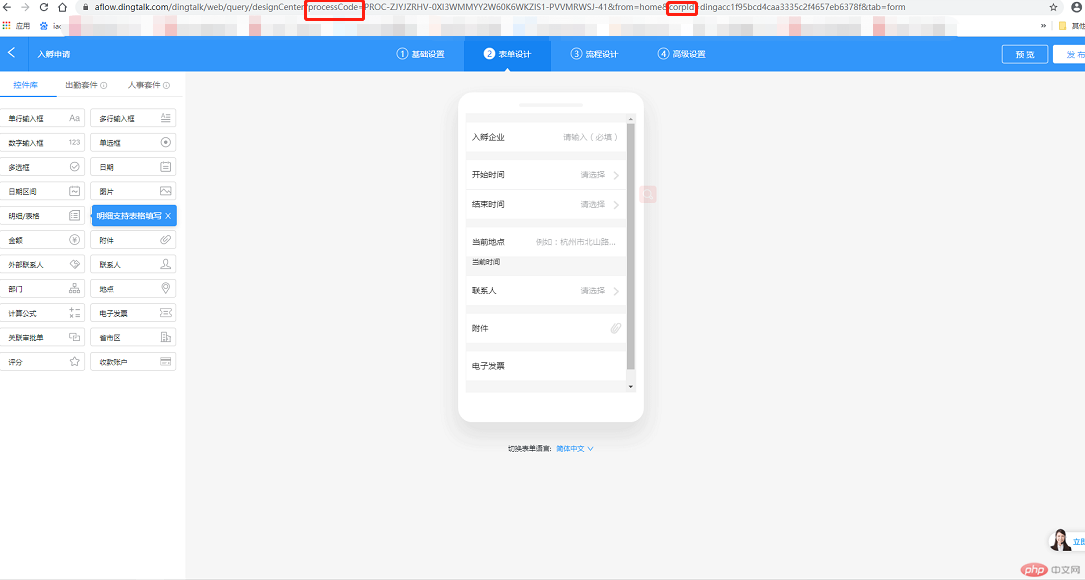The height and width of the screenshot is (580, 1085).
Task: Add the 金额 (amount) component
Action: click(43, 239)
